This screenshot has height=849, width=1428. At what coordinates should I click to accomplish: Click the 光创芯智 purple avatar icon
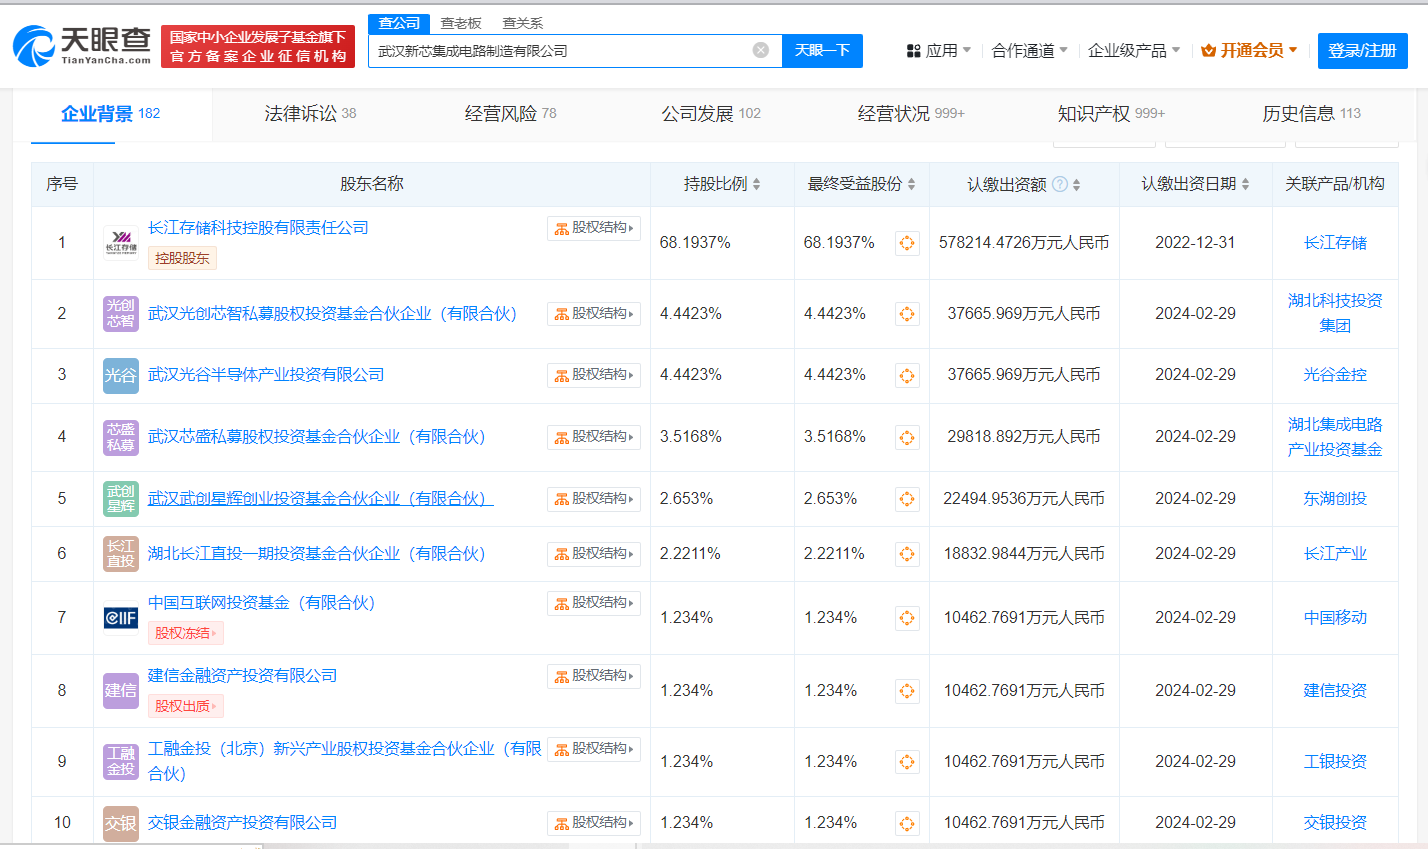(121, 313)
